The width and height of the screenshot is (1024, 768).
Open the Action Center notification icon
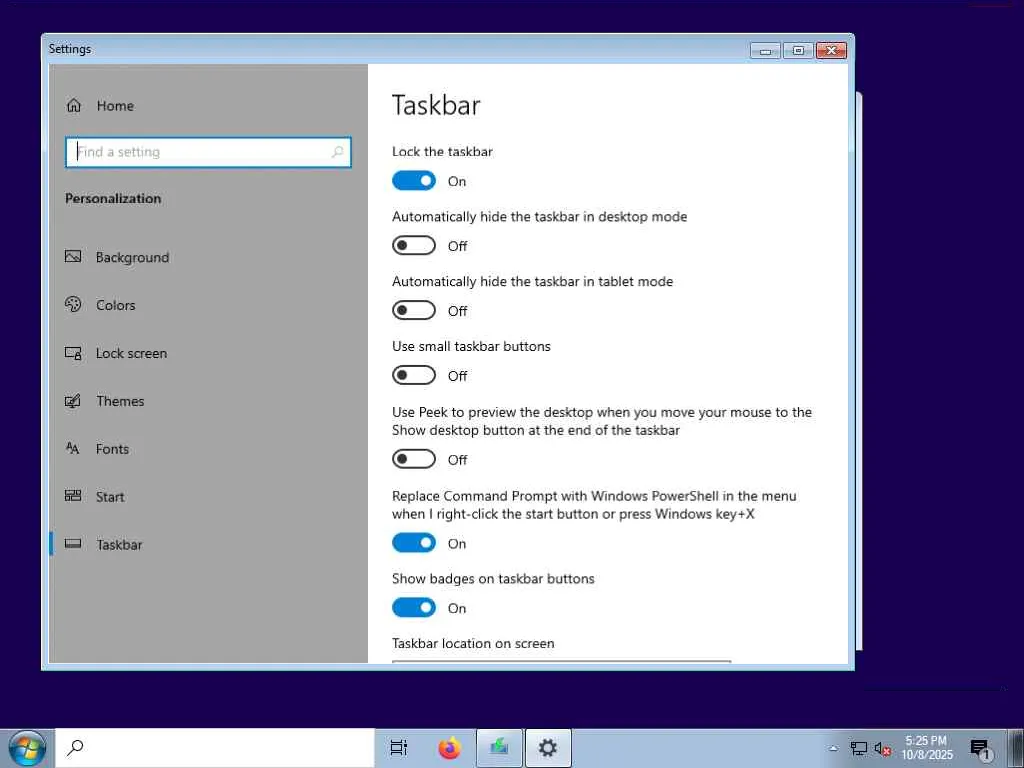point(980,749)
